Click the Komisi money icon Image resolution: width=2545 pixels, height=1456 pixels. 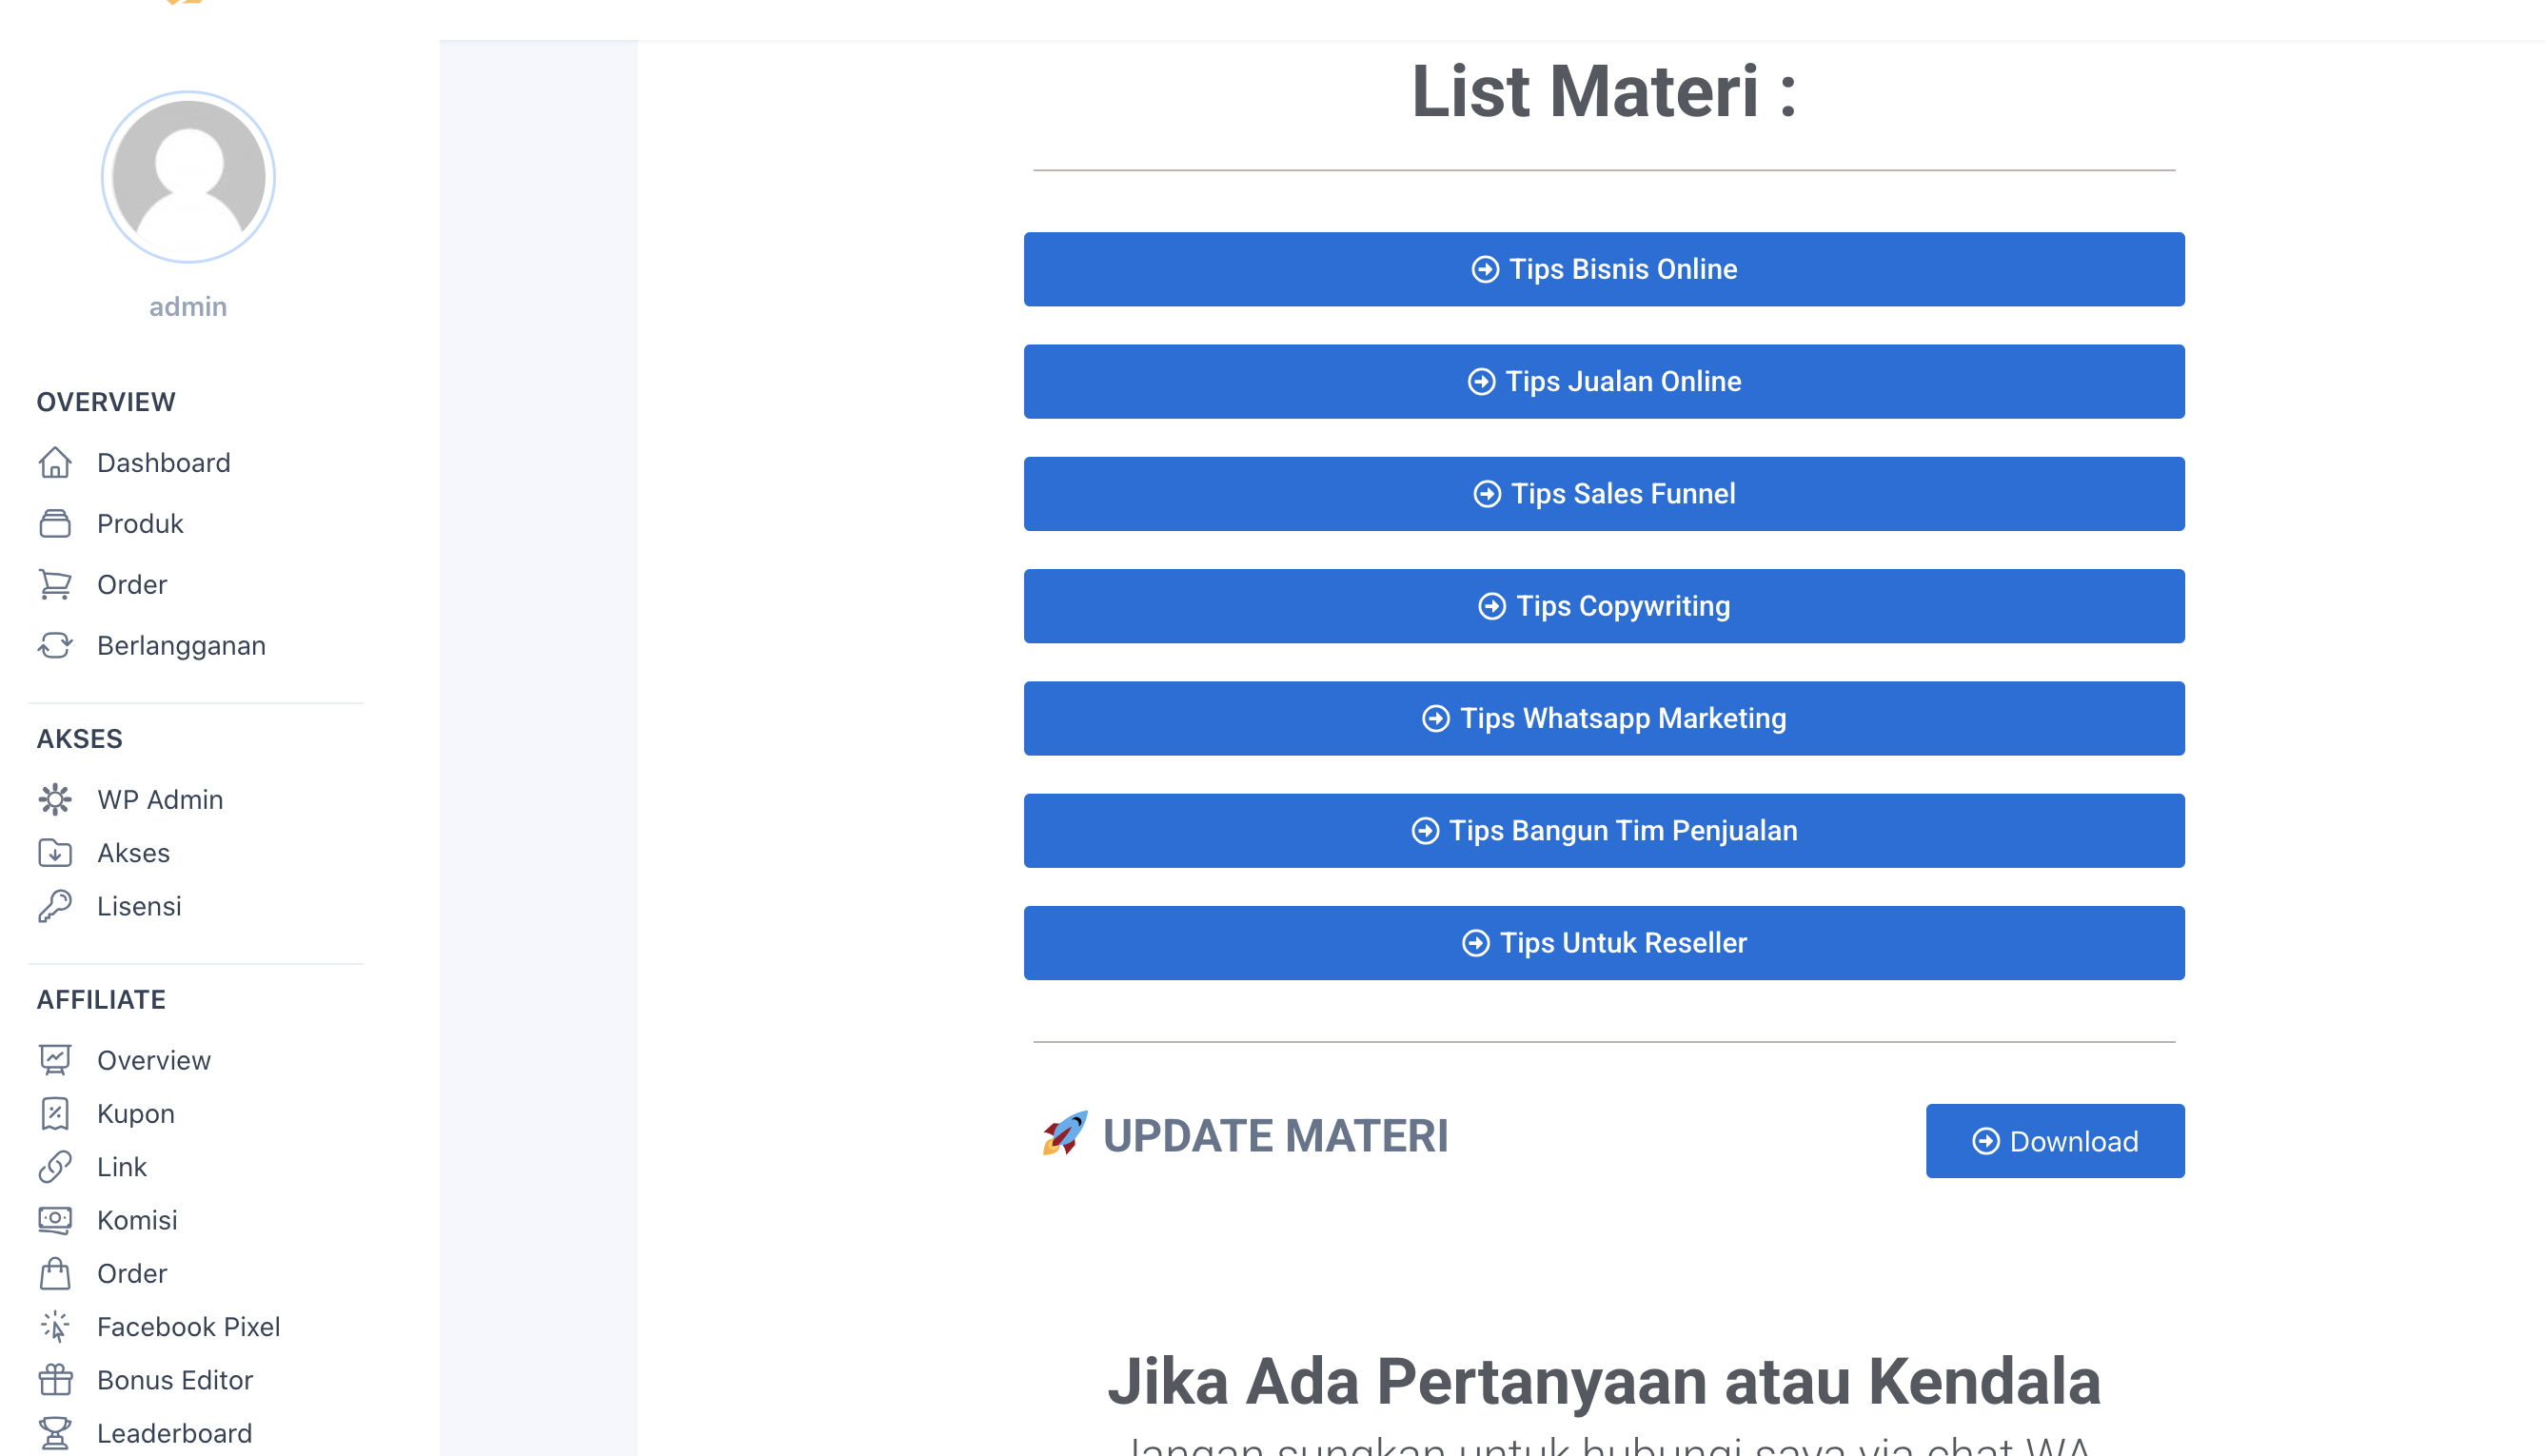click(55, 1220)
